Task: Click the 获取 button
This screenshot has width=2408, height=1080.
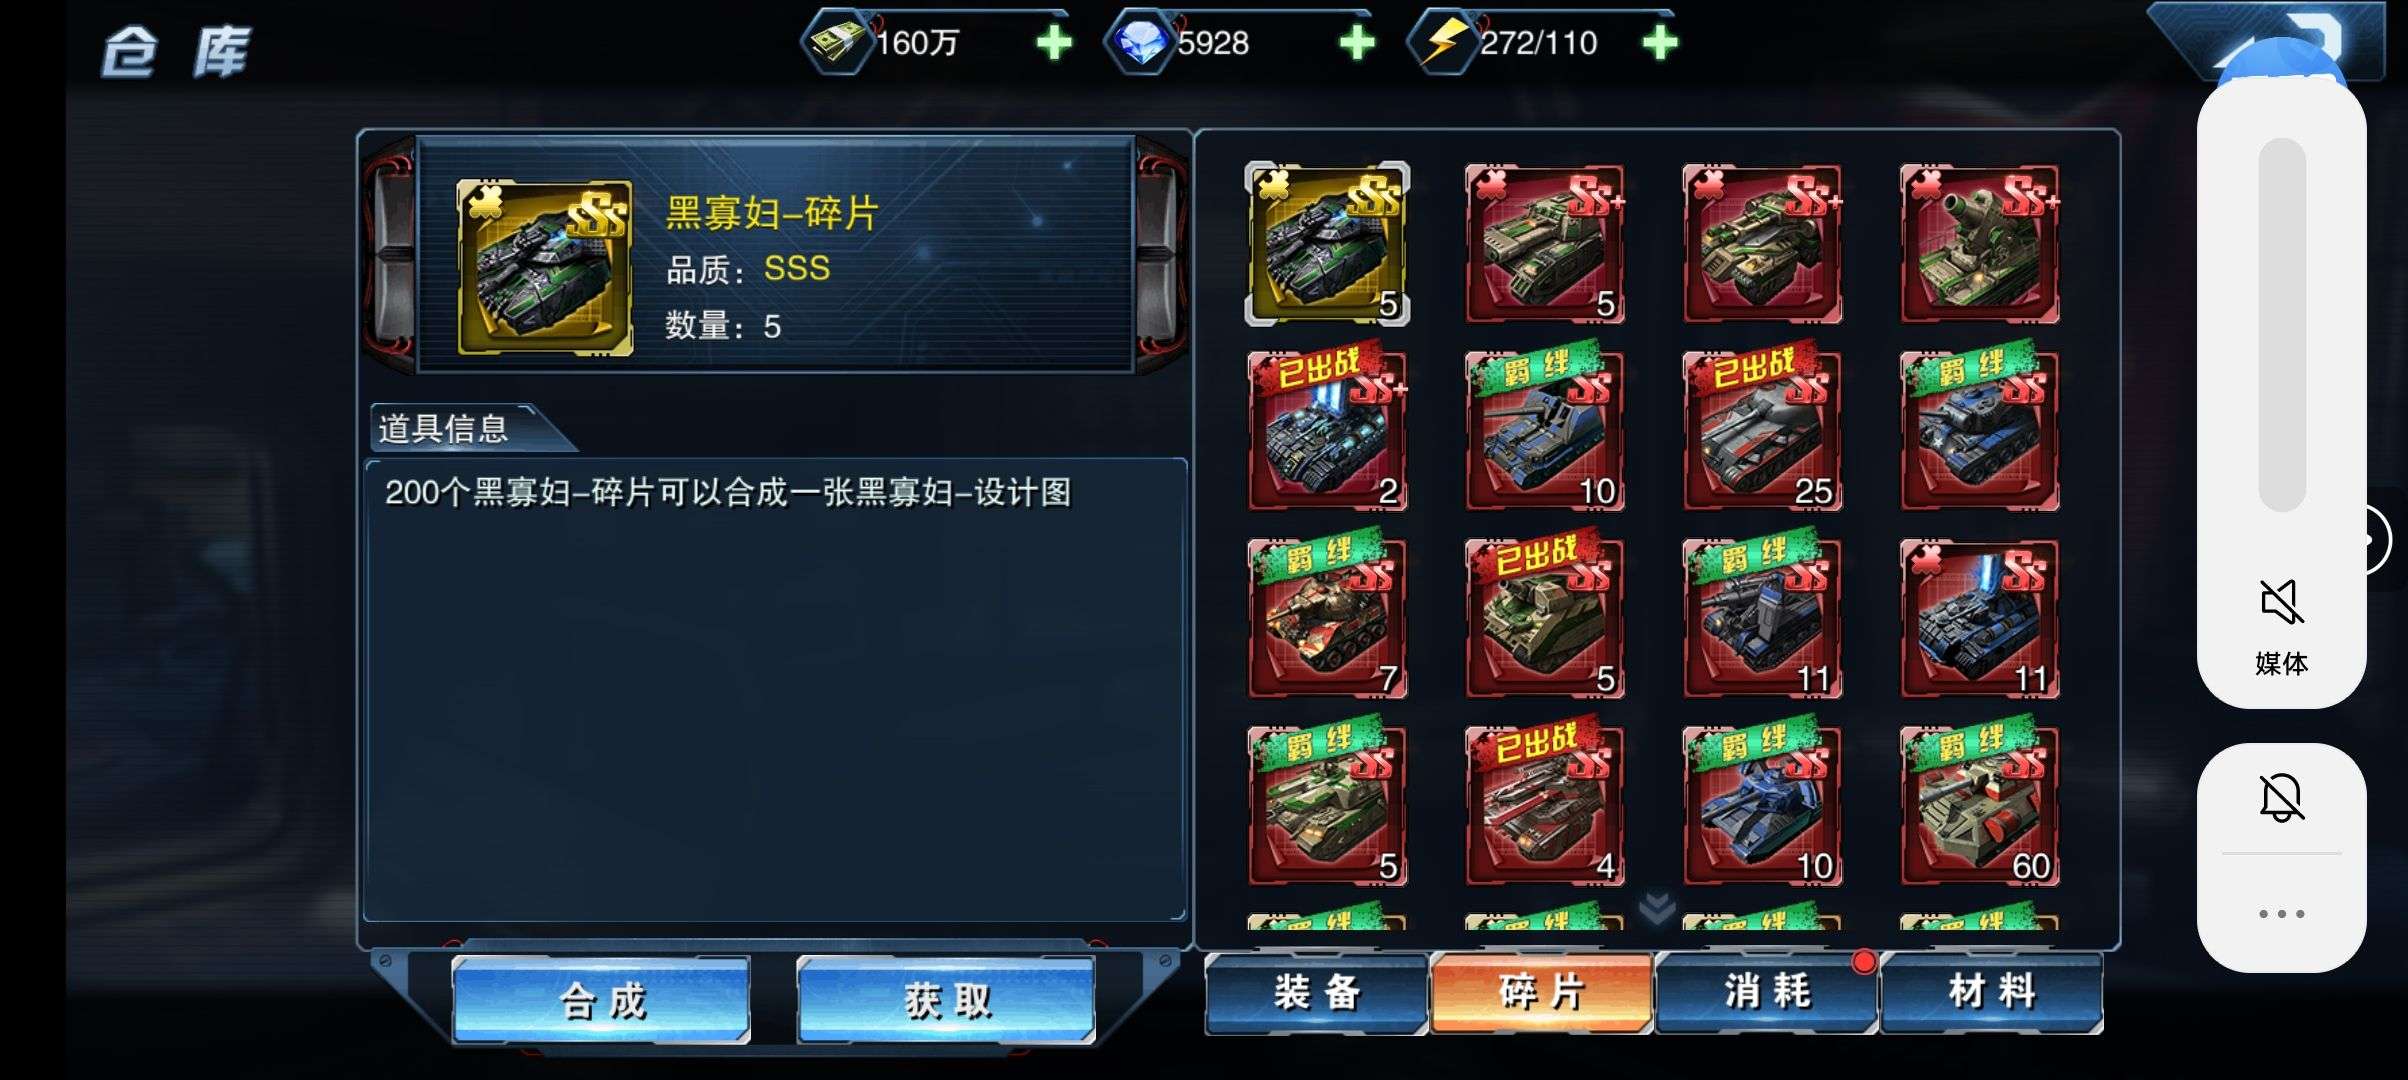Action: 946,1000
